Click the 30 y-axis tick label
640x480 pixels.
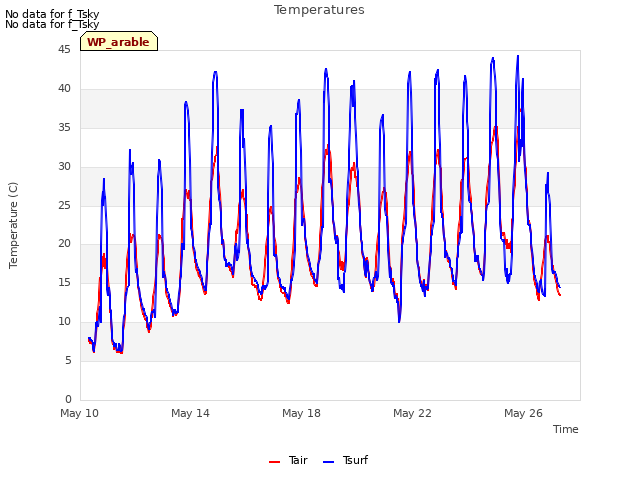point(64,167)
